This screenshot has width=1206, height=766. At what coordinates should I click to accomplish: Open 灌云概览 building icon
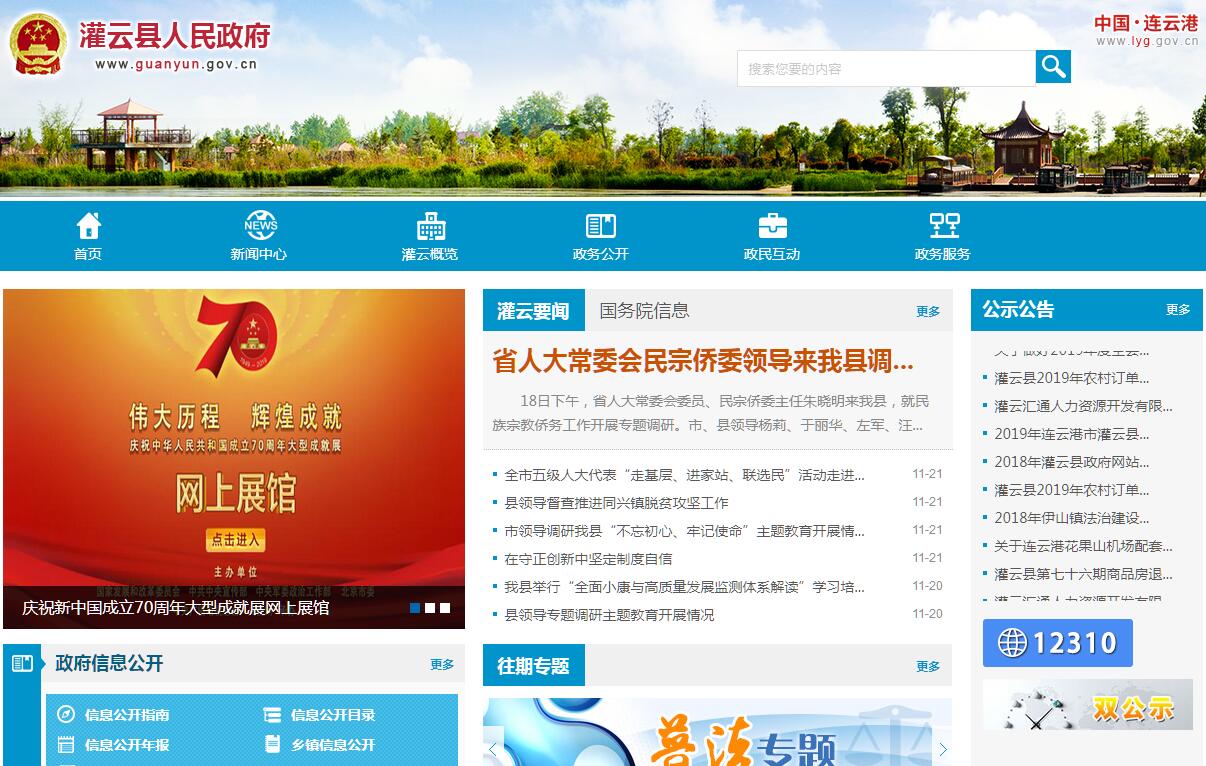coord(431,226)
